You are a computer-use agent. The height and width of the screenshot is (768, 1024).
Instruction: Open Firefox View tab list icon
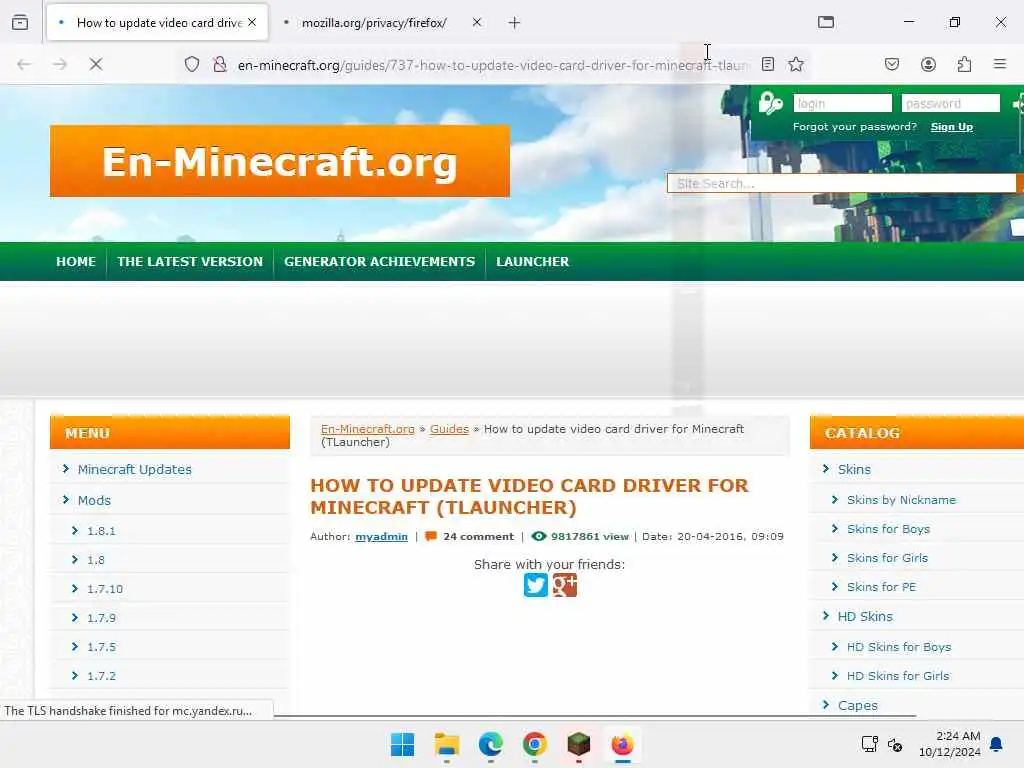[20, 22]
